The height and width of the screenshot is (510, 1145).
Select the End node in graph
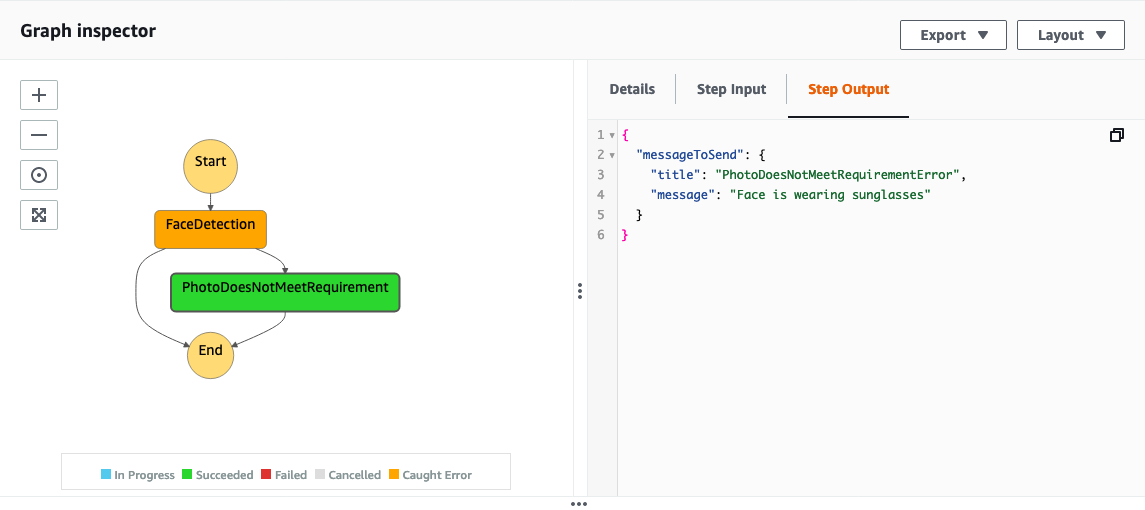(210, 354)
